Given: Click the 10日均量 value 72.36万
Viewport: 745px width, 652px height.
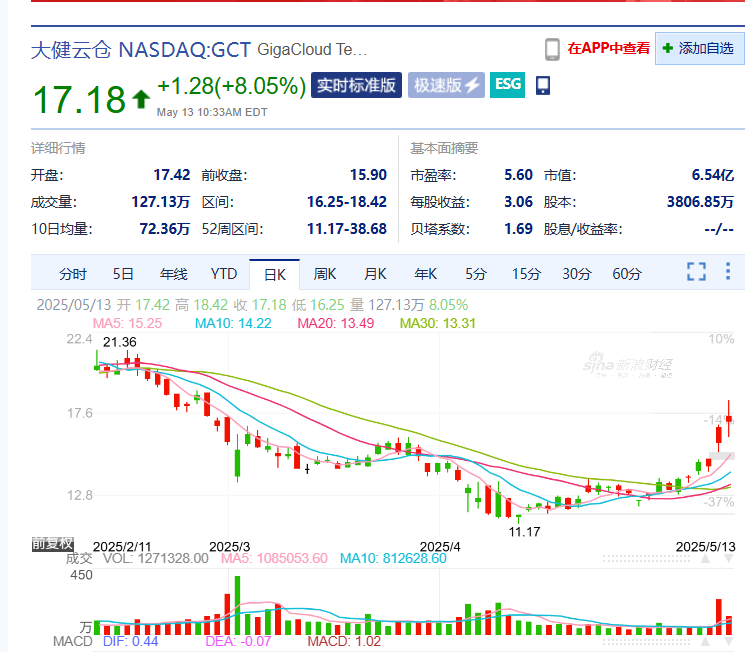Looking at the screenshot, I should 164,229.
